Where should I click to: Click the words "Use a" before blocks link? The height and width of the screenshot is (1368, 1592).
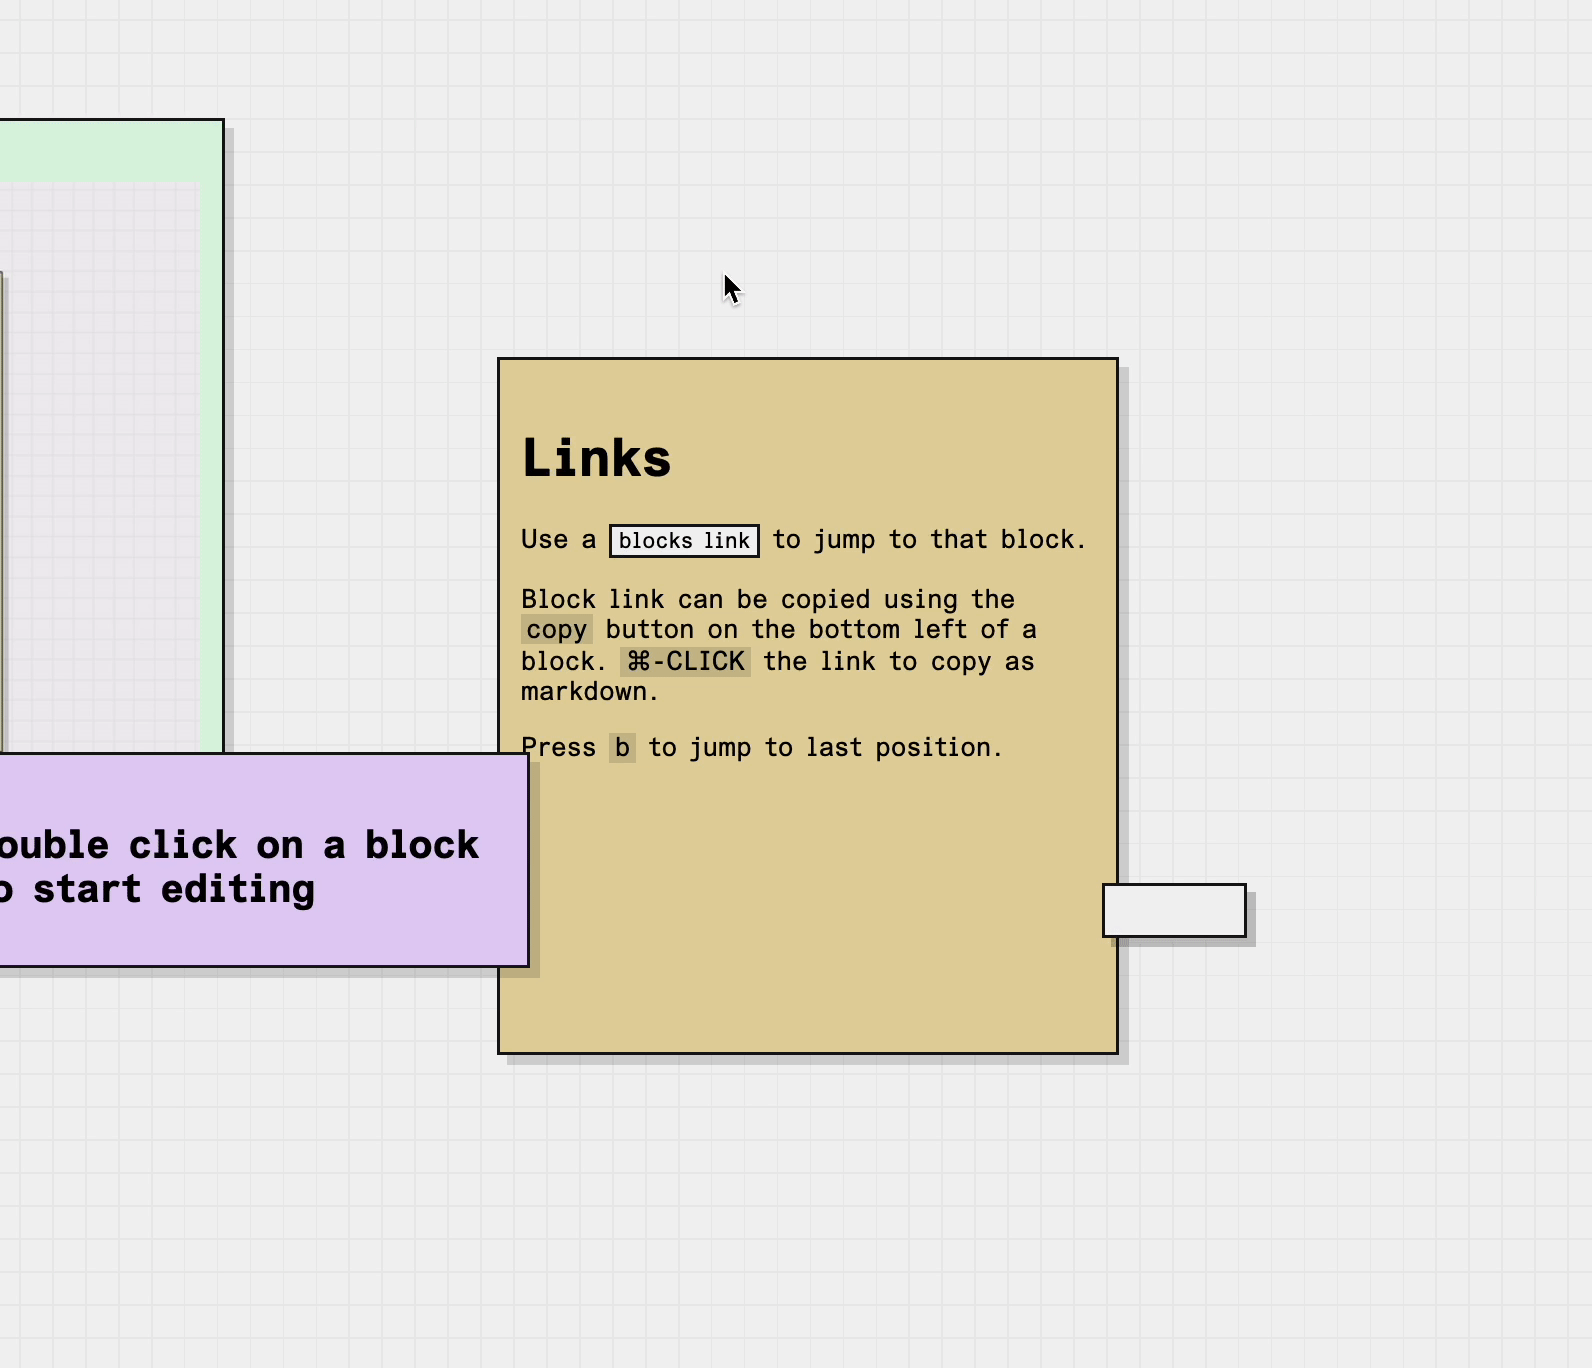tap(558, 540)
